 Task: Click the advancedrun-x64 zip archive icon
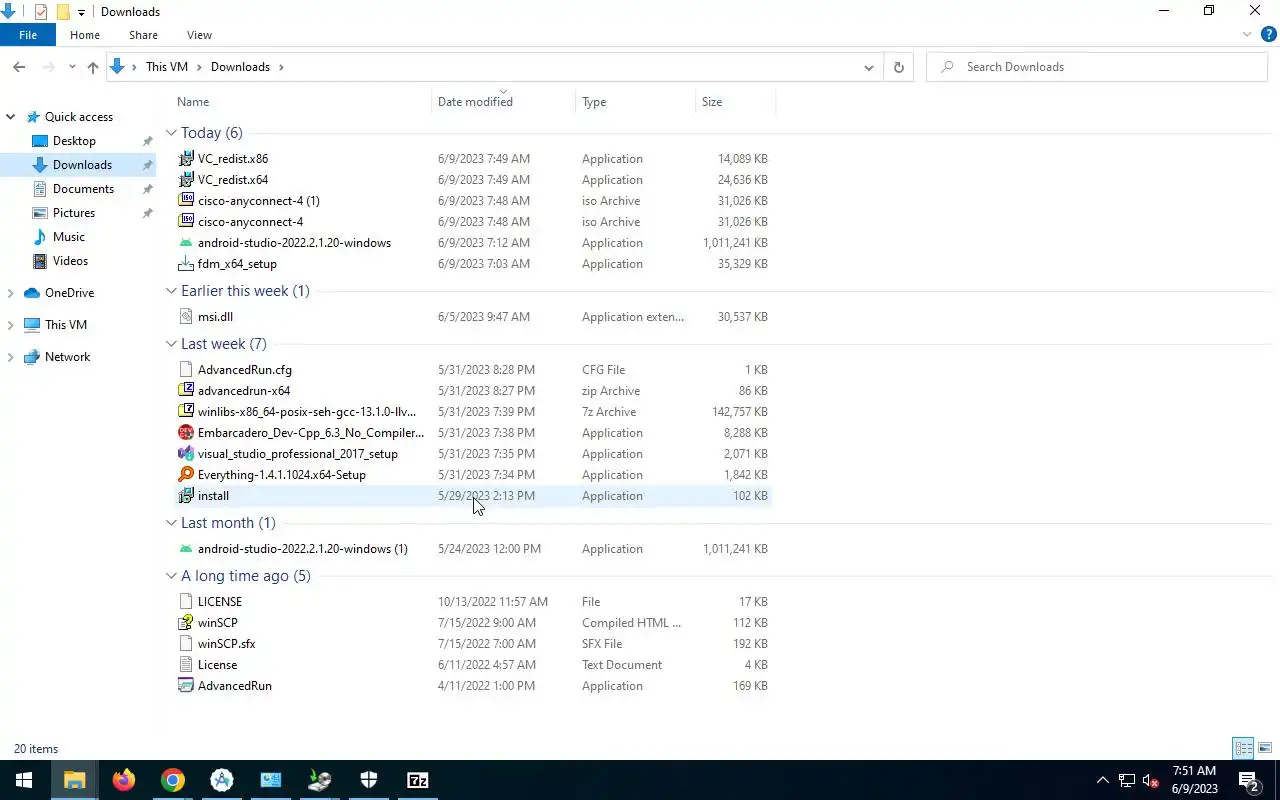click(186, 391)
